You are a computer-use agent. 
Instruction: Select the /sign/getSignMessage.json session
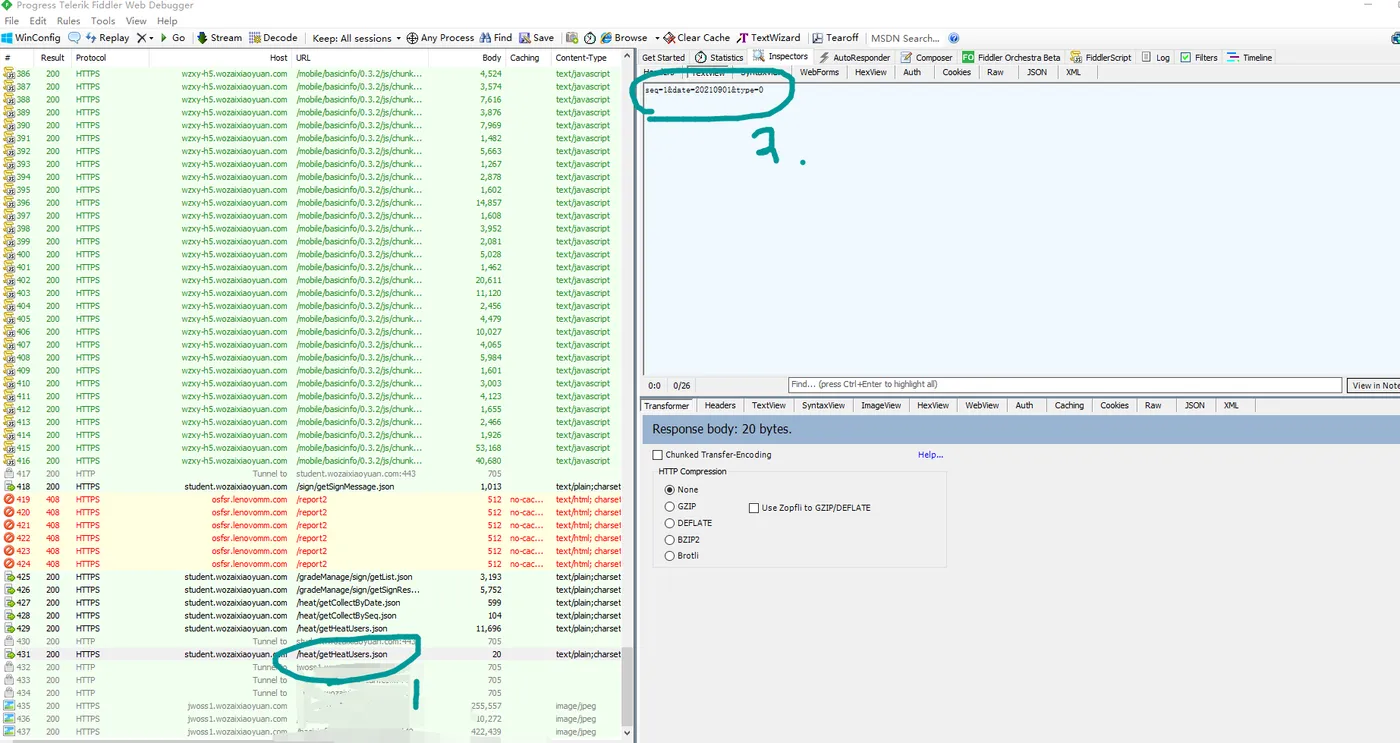pos(310,486)
